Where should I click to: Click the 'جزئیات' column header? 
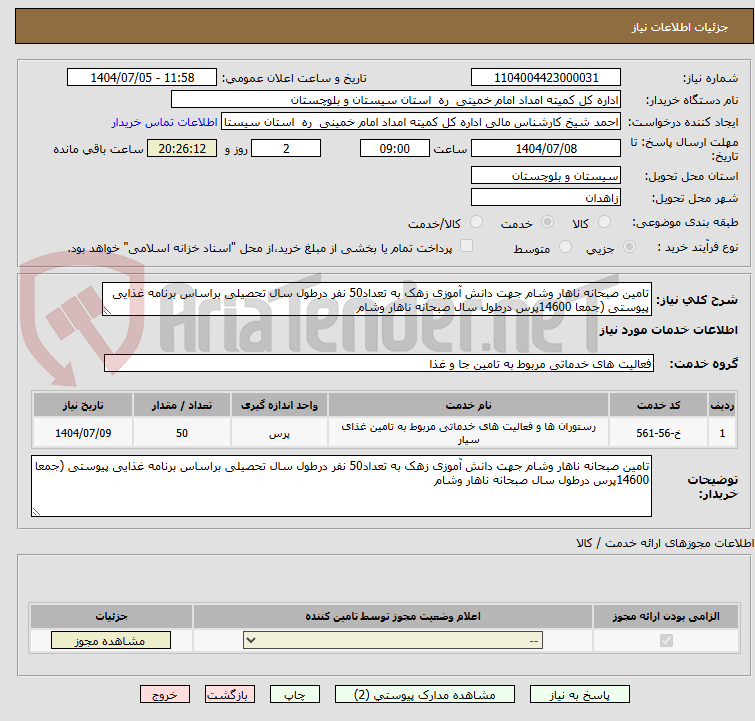[x=111, y=616]
